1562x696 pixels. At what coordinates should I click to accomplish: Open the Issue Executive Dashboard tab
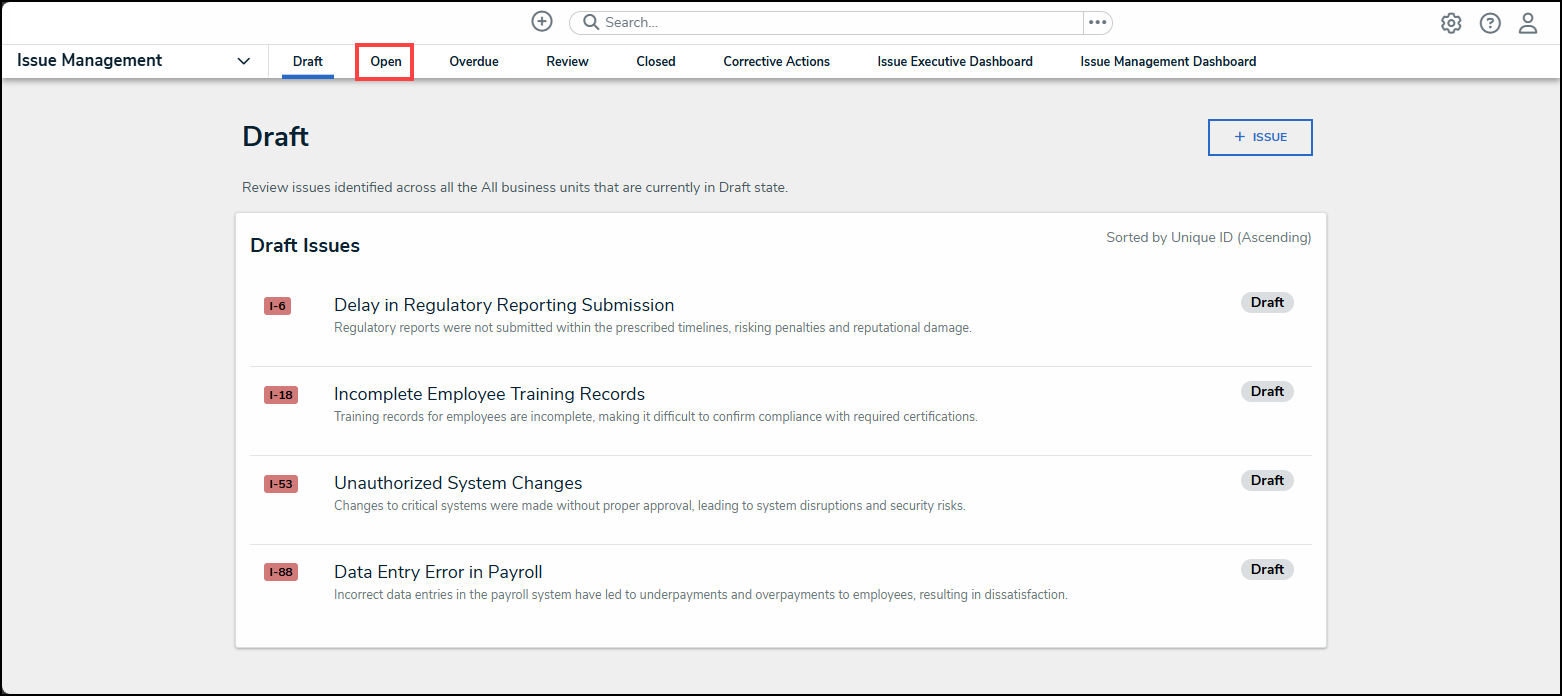tap(955, 61)
